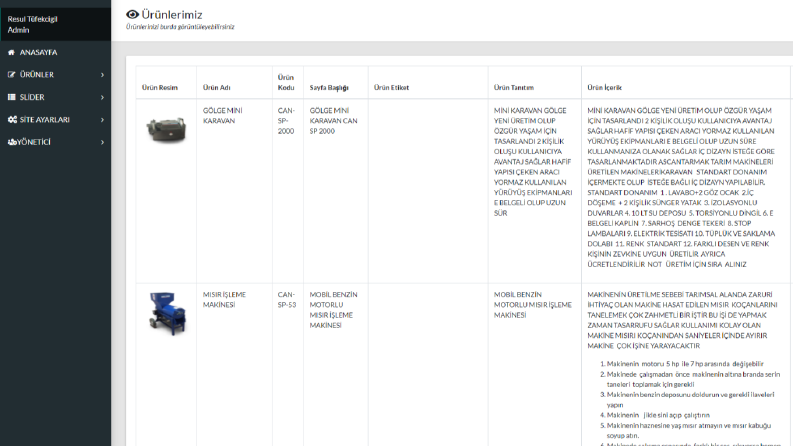The height and width of the screenshot is (446, 793).
Task: Click the Gölge Mini Karavan product thumbnail
Action: (166, 129)
